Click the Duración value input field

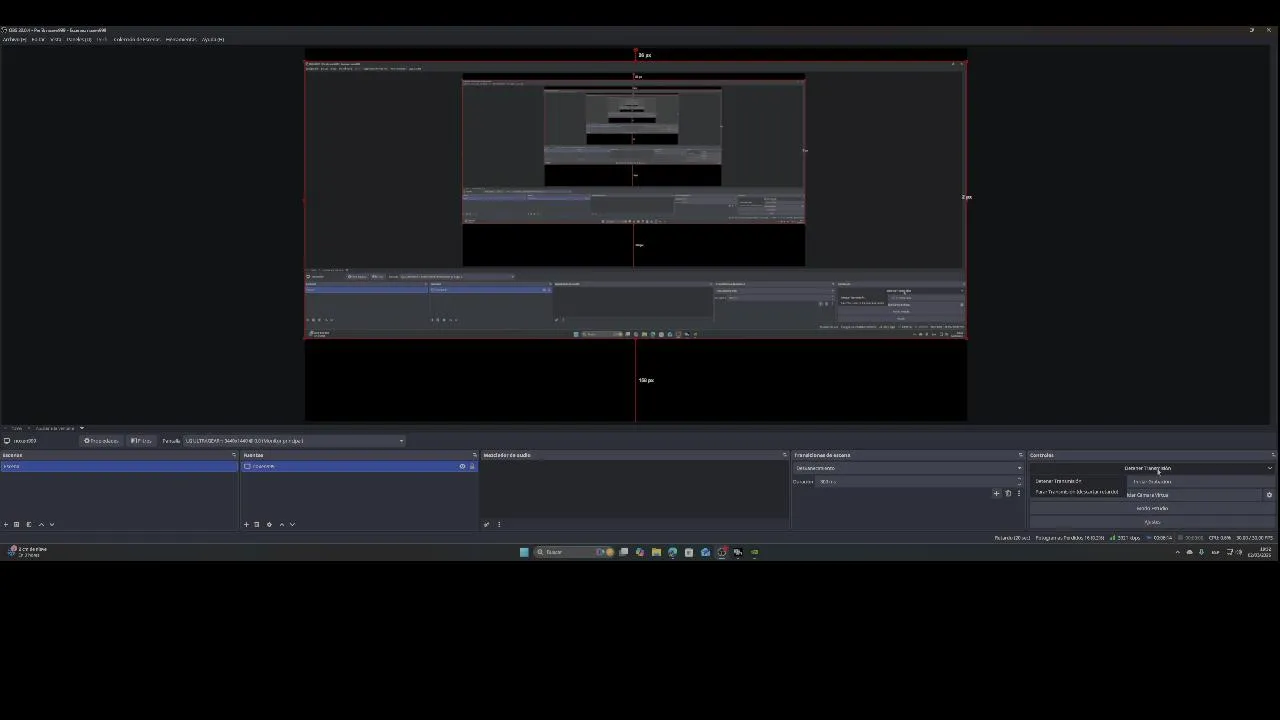pyautogui.click(x=916, y=481)
